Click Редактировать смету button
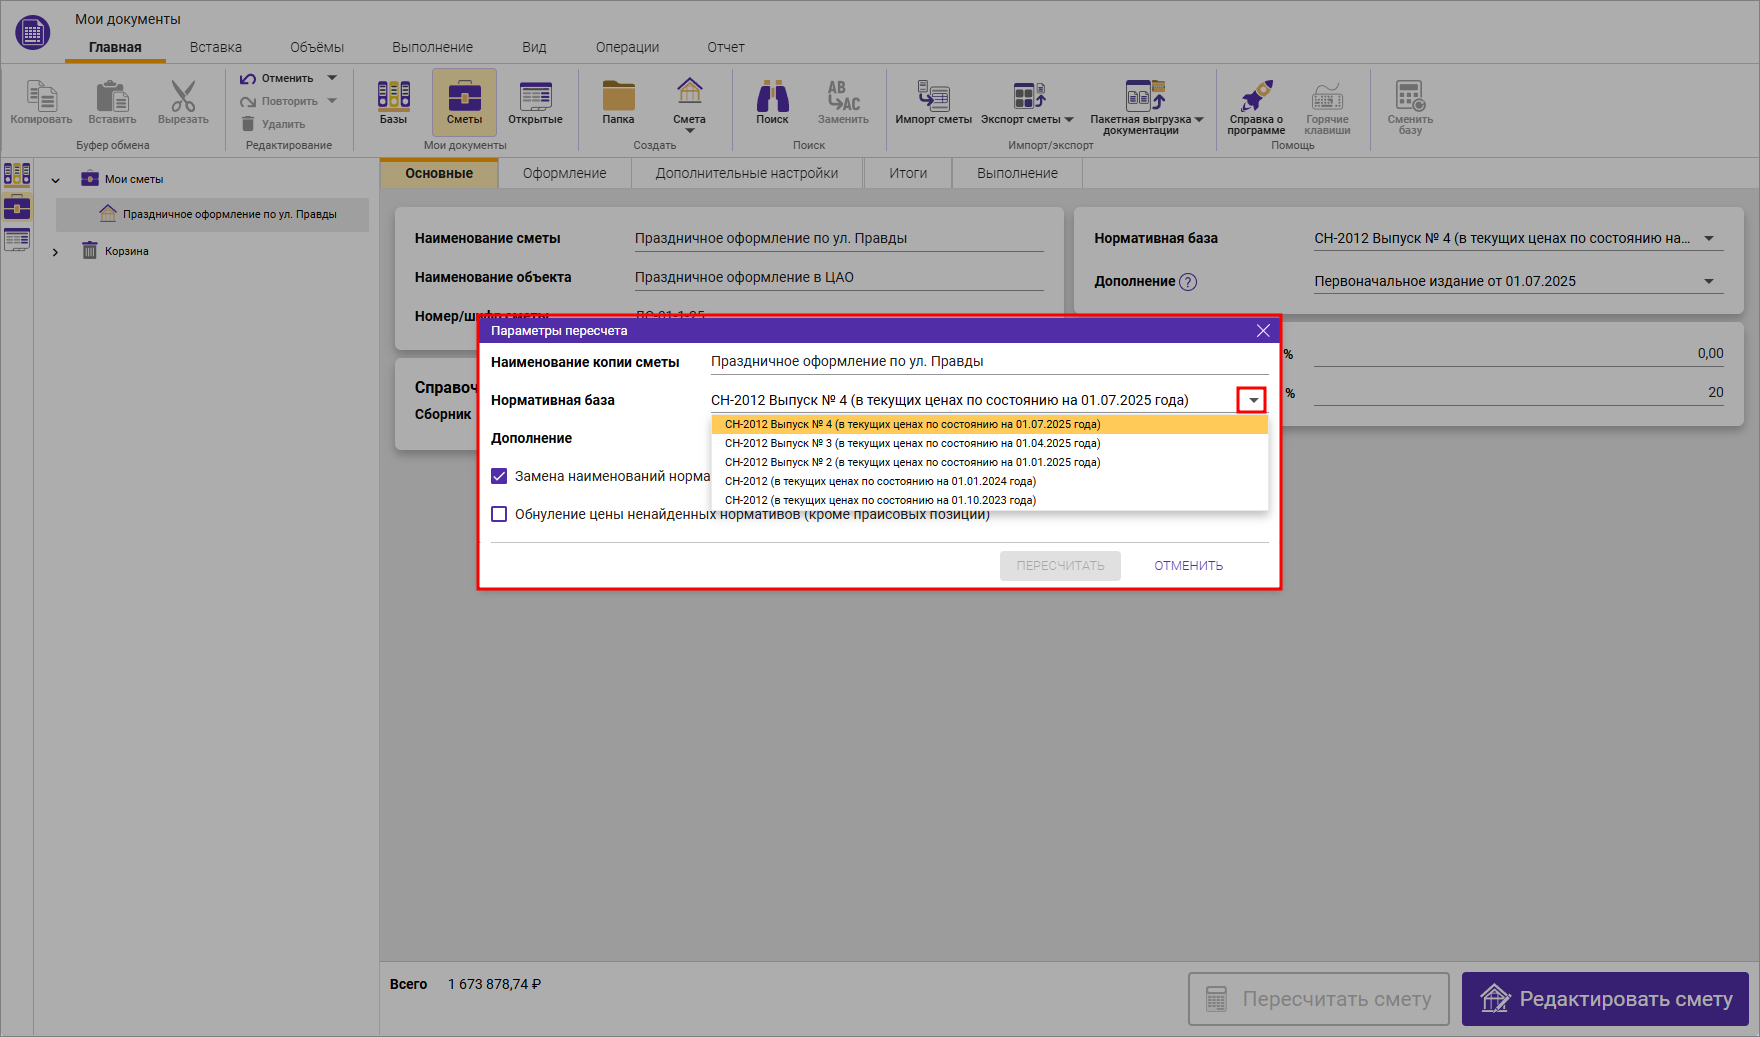 pos(1604,998)
